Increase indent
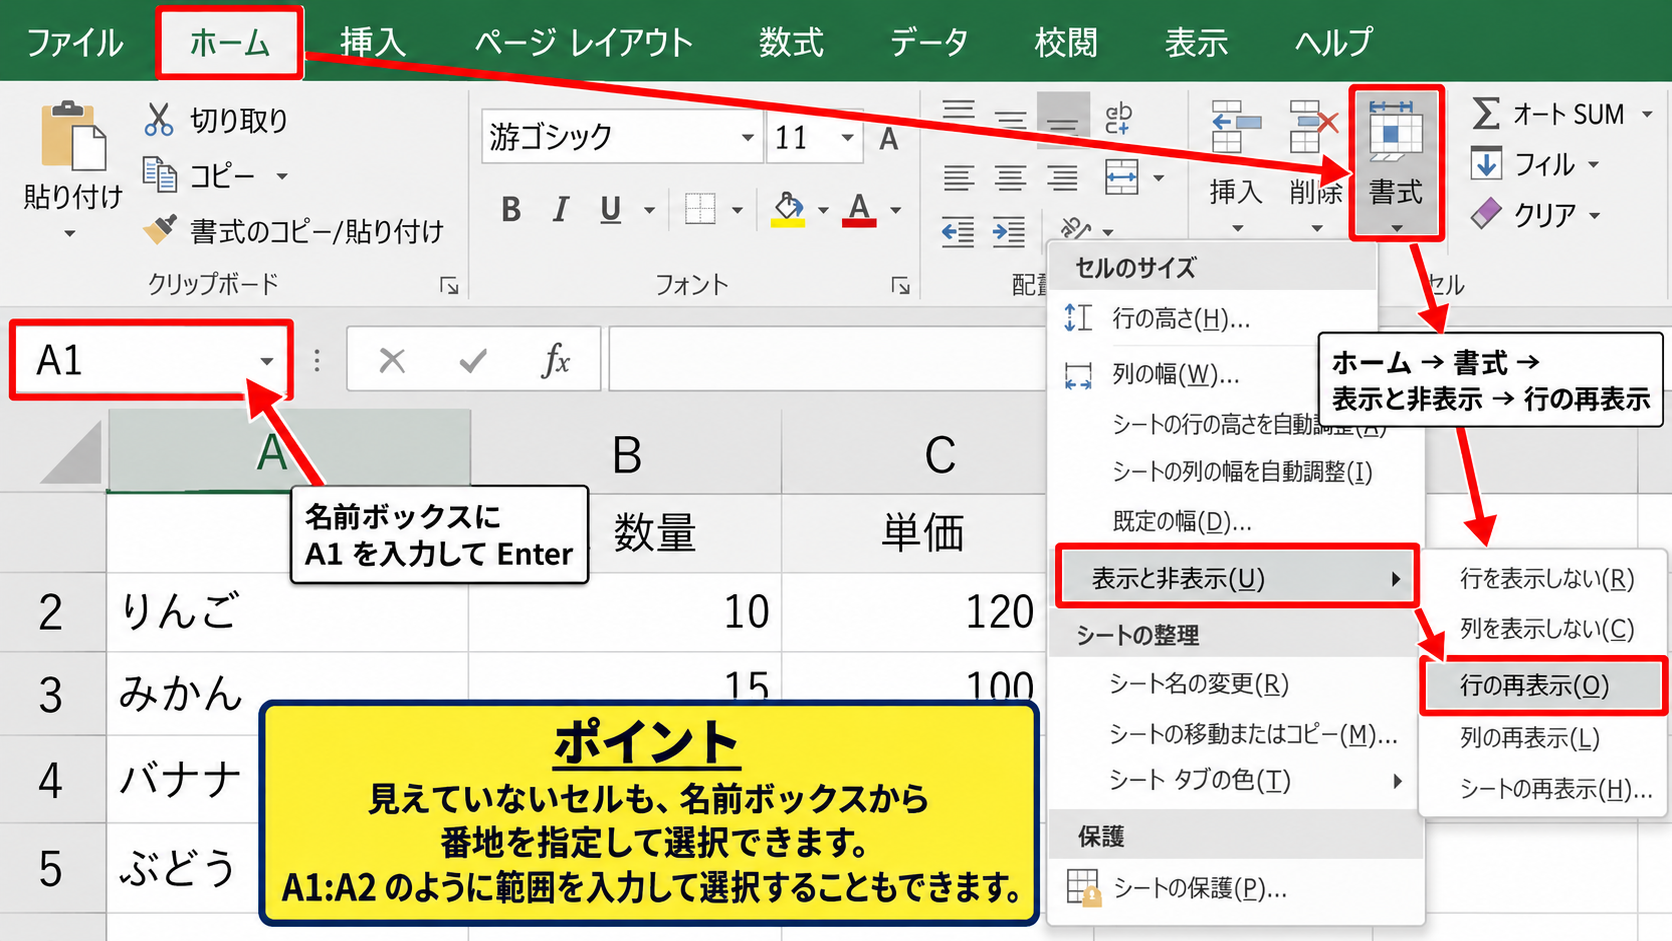This screenshot has height=941, width=1672. [x=1009, y=232]
